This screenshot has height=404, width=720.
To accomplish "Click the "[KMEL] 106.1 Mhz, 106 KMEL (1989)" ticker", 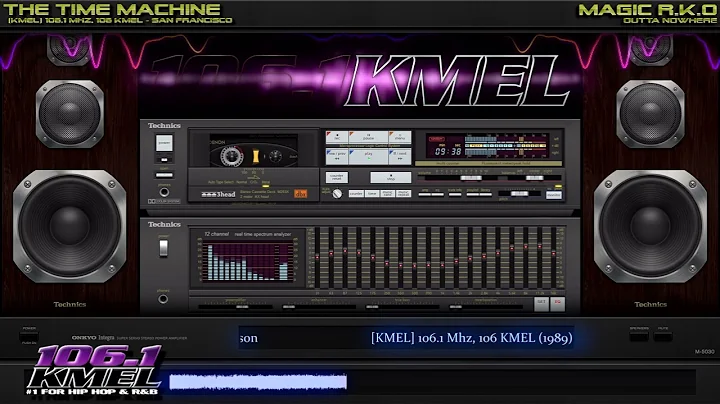I will click(472, 338).
